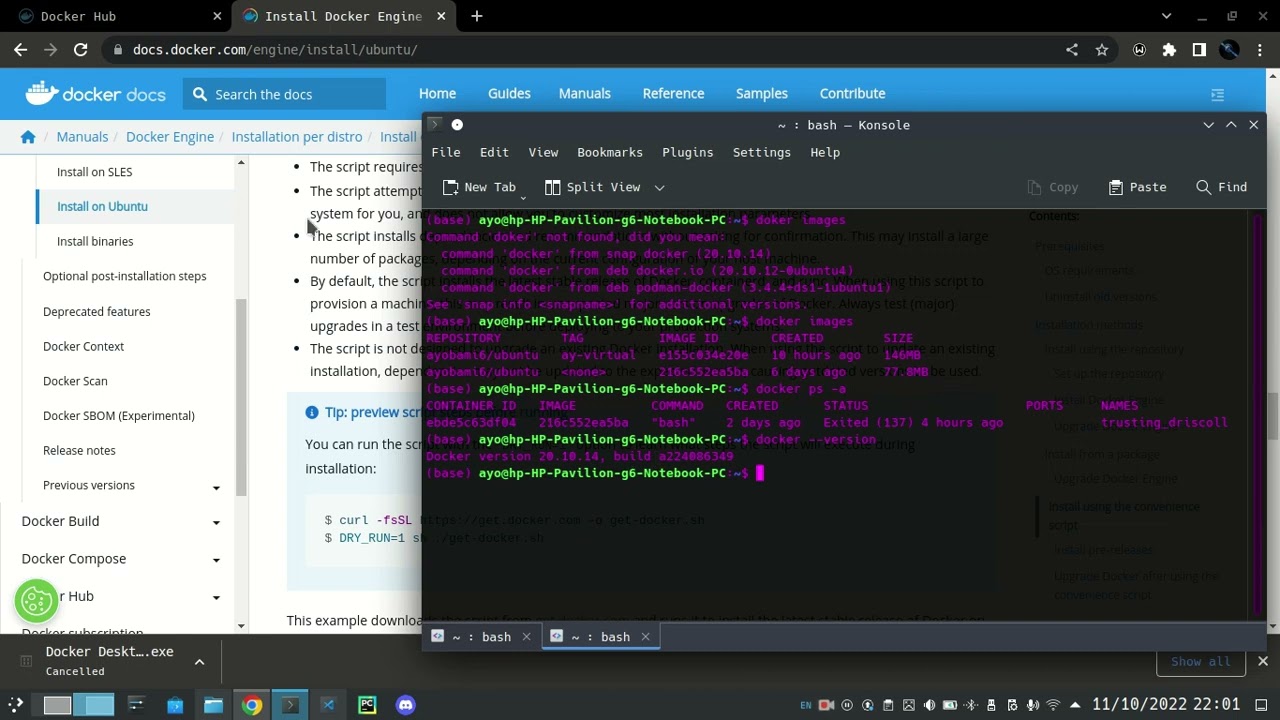Open Docker Scan sidebar item
Viewport: 1280px width, 720px height.
75,381
